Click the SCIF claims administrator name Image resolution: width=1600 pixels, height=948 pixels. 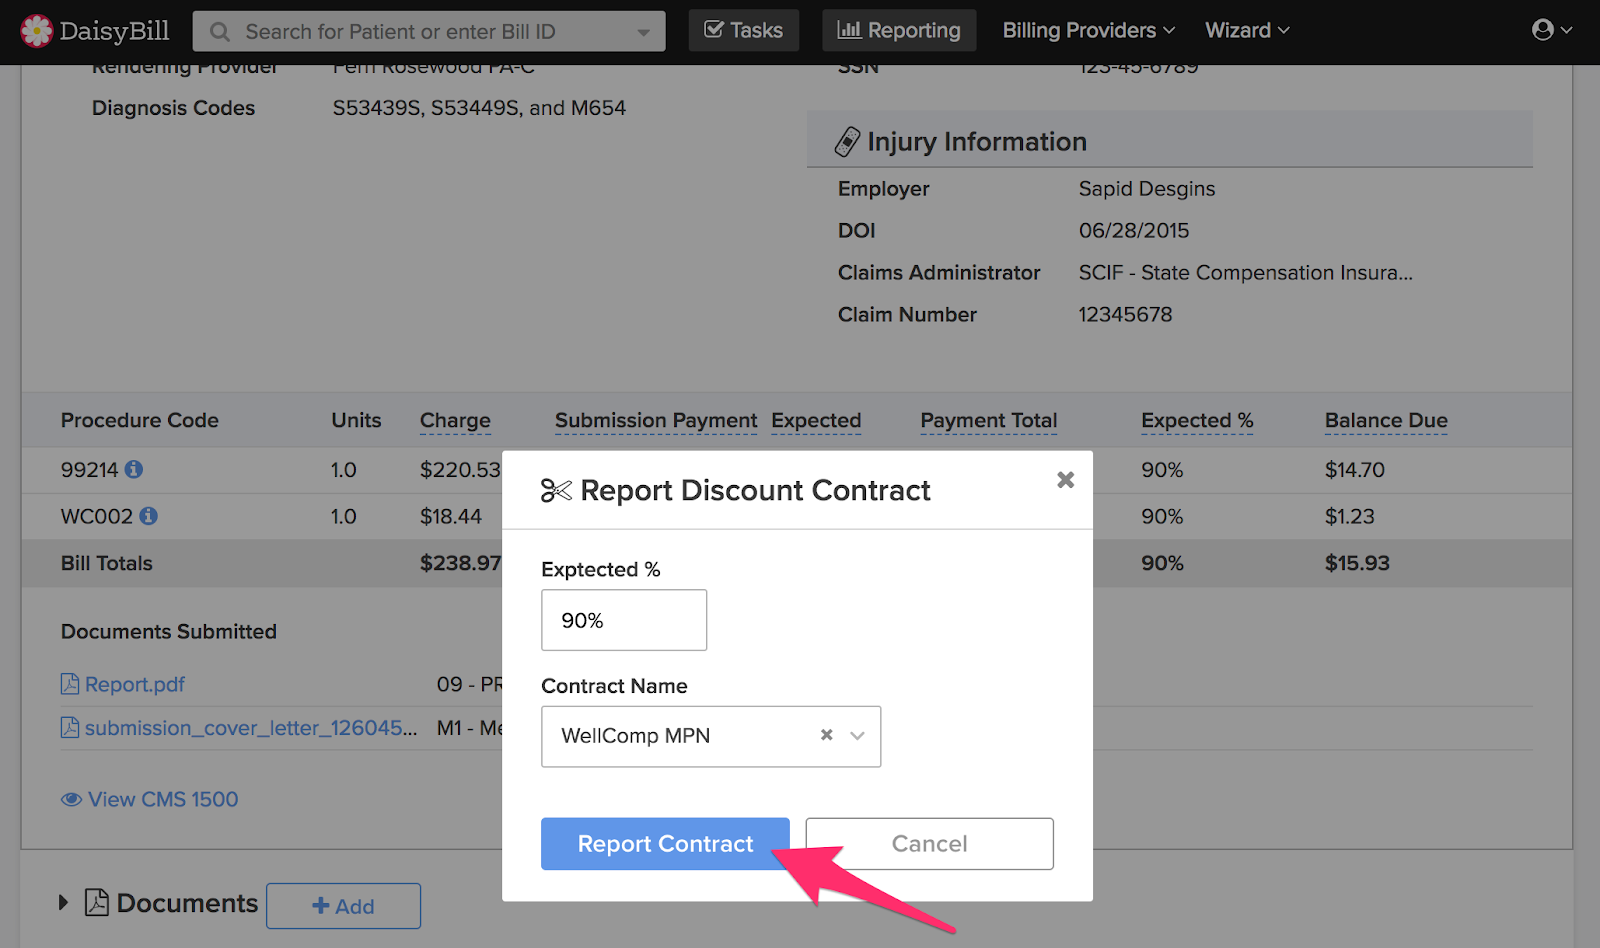pos(1245,273)
